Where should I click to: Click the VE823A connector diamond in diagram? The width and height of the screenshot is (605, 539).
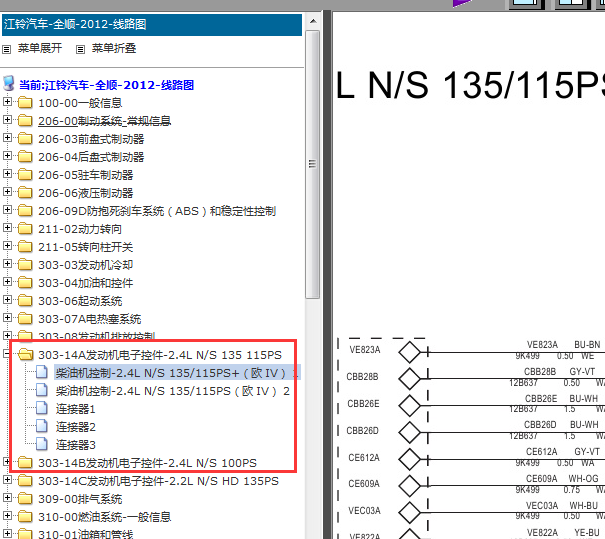[409, 352]
